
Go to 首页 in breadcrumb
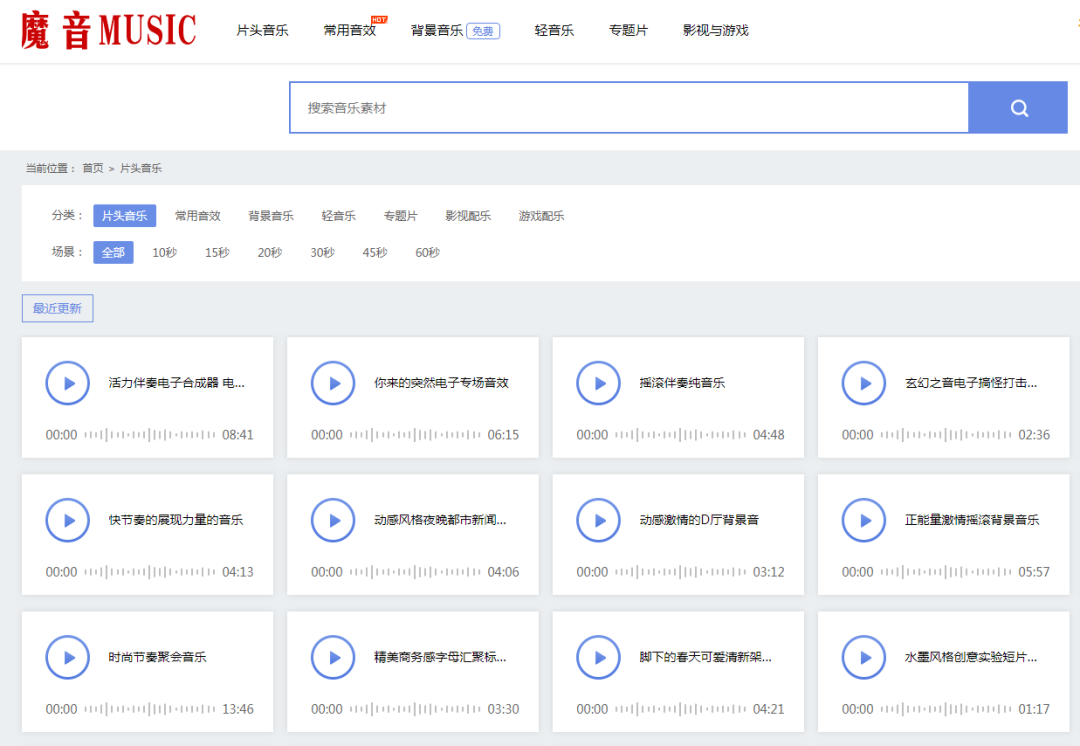(x=93, y=168)
